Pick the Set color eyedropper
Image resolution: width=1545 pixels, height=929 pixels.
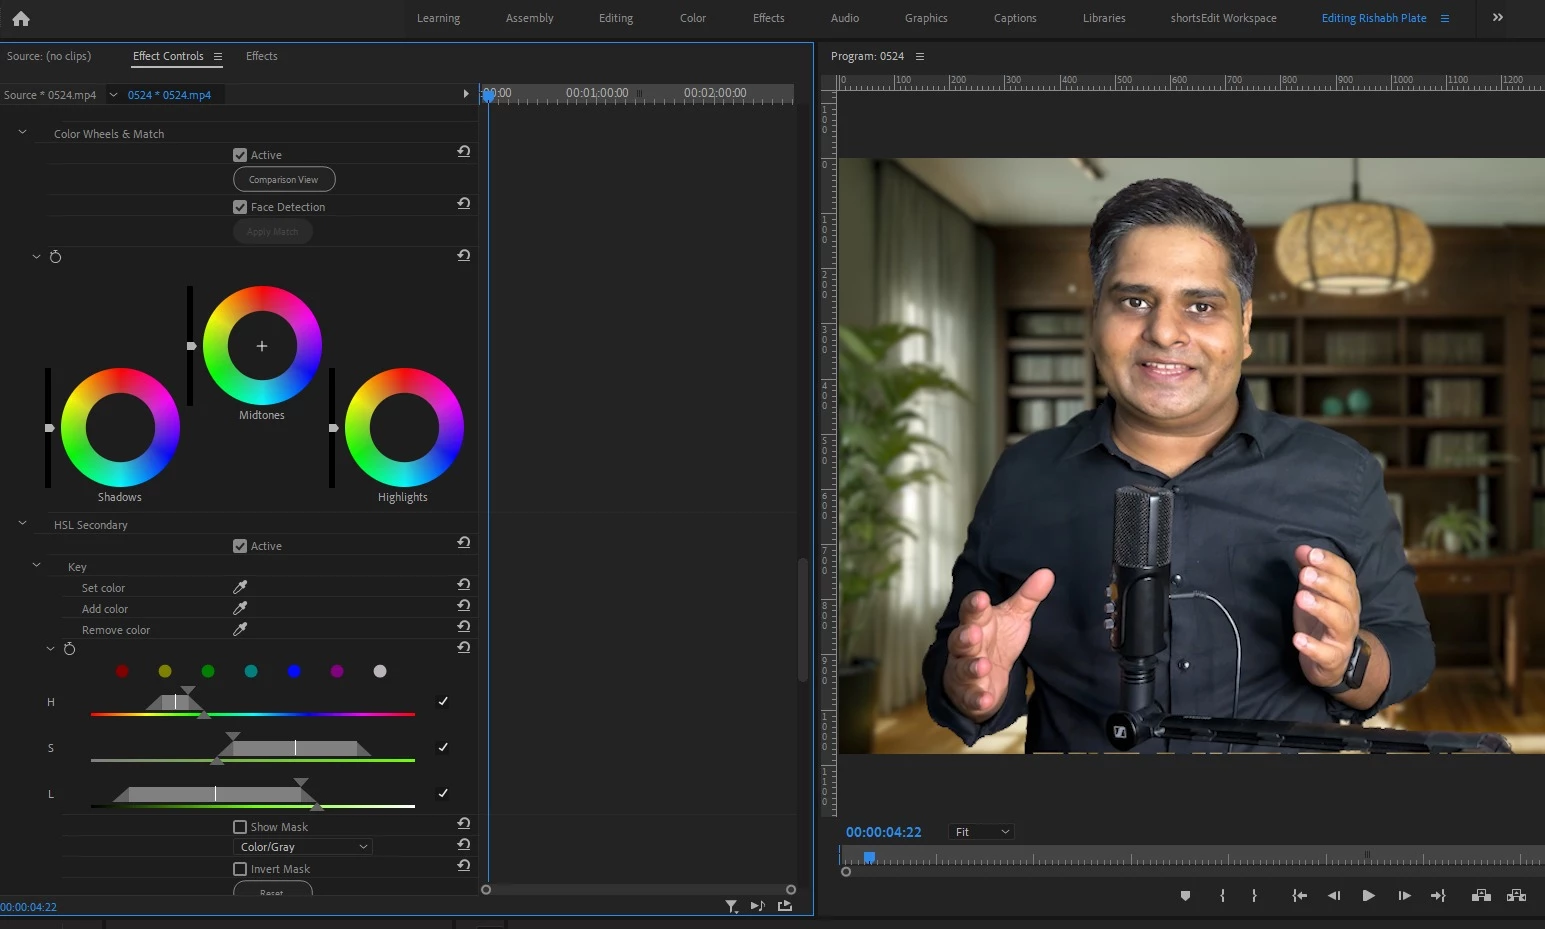(x=240, y=587)
